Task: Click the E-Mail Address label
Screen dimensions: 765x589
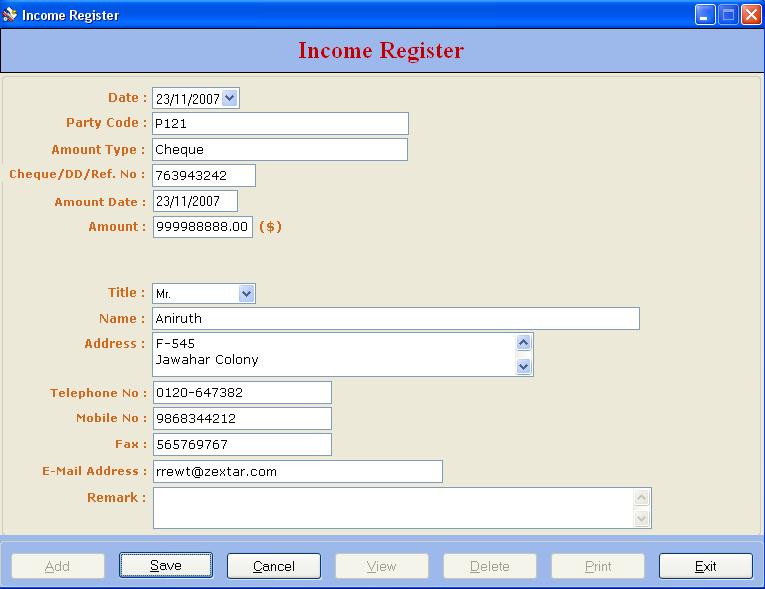Action: [x=94, y=471]
